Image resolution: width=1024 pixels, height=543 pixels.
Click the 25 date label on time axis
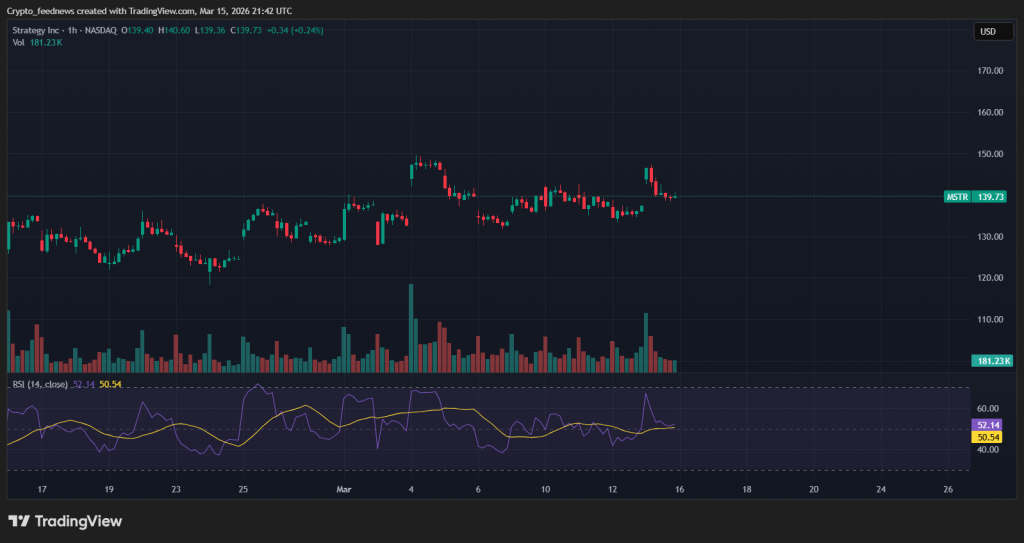point(243,489)
